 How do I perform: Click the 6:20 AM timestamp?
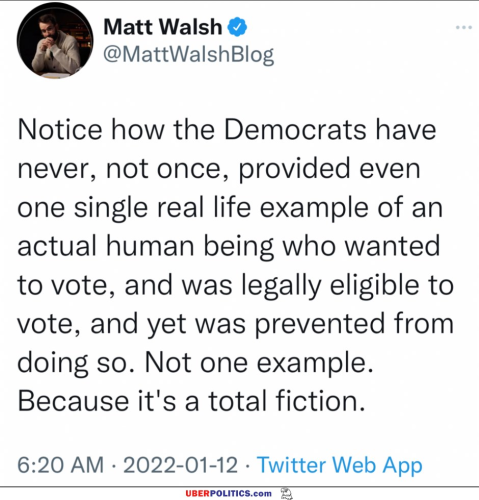[60, 465]
